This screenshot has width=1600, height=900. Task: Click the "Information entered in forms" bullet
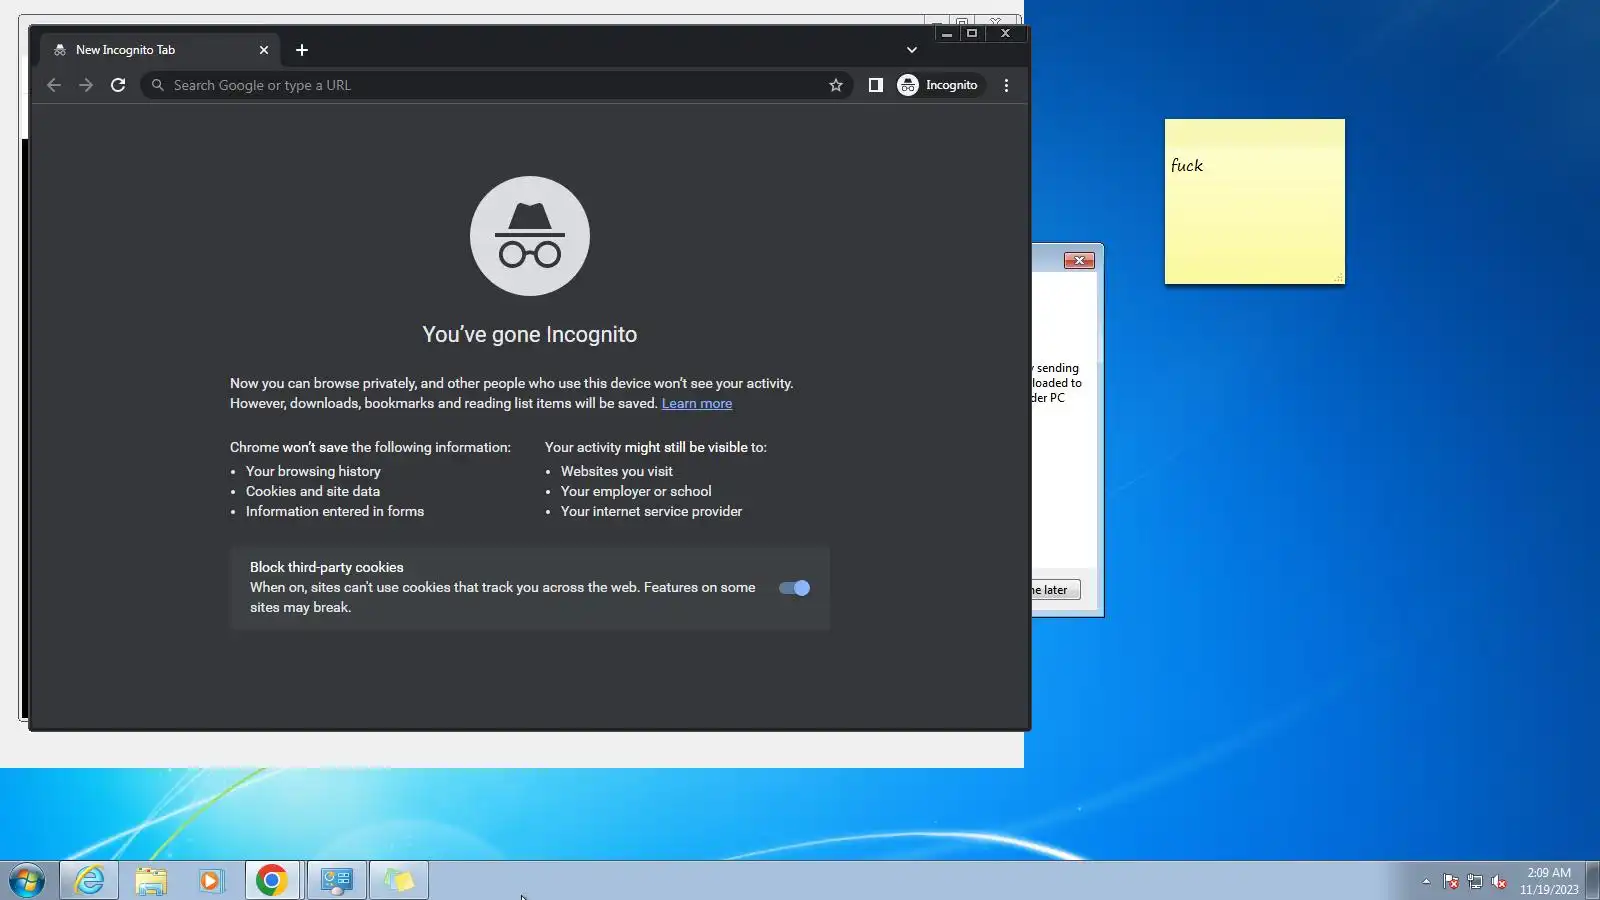click(x=335, y=511)
